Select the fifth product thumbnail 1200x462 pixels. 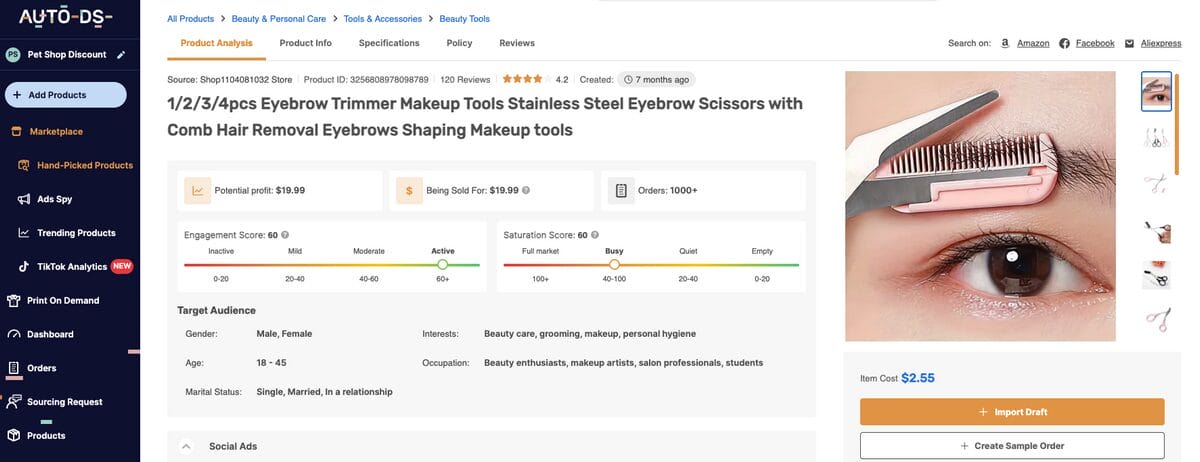tap(1156, 275)
